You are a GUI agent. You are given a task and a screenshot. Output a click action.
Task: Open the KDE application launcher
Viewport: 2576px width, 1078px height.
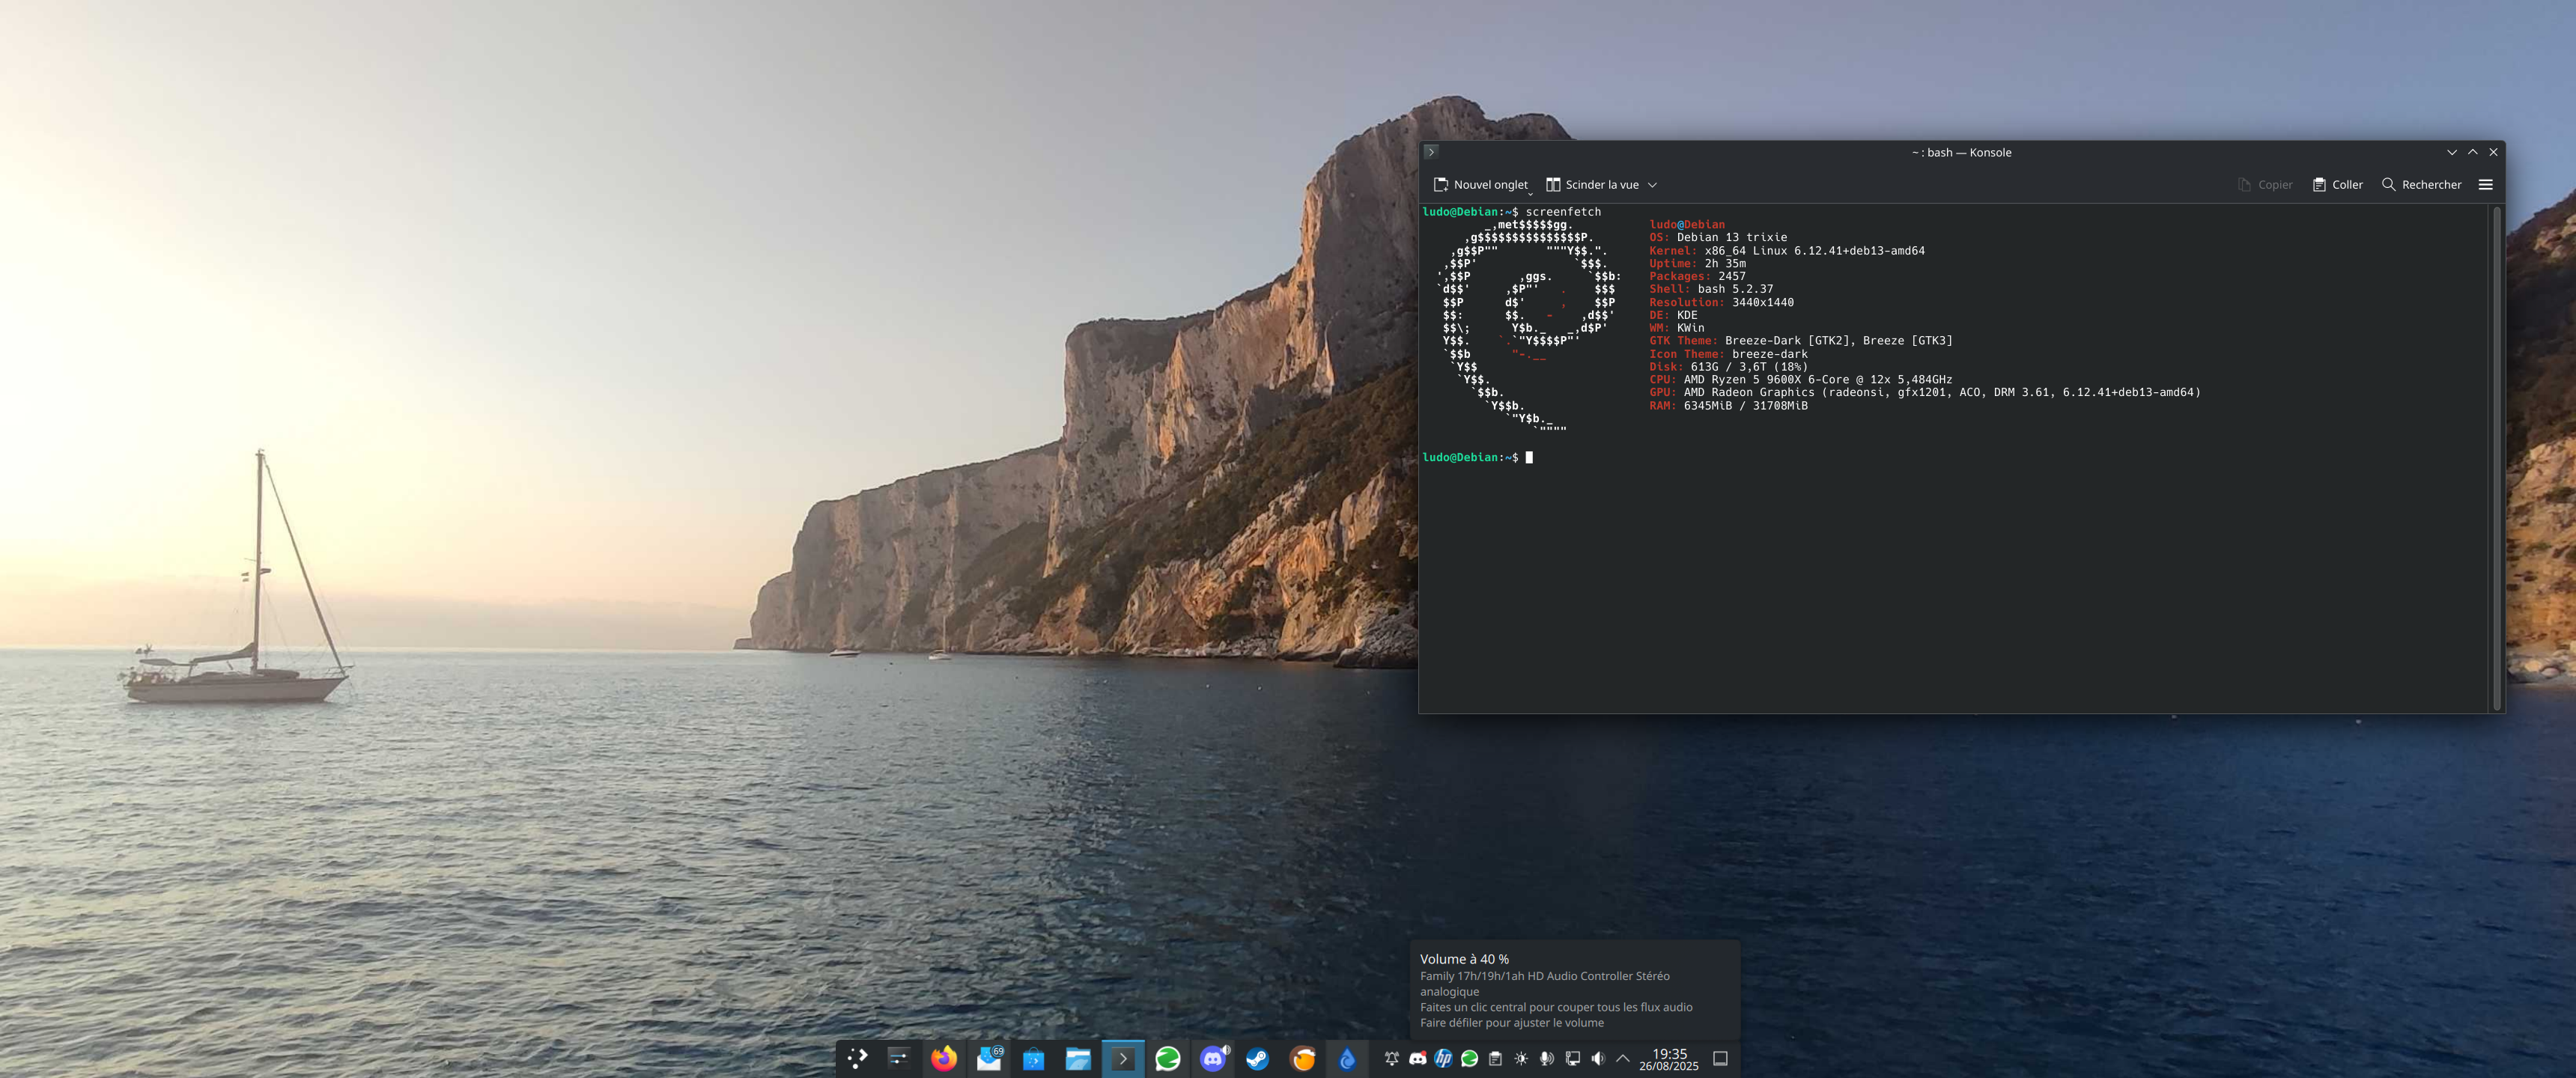pyautogui.click(x=857, y=1058)
